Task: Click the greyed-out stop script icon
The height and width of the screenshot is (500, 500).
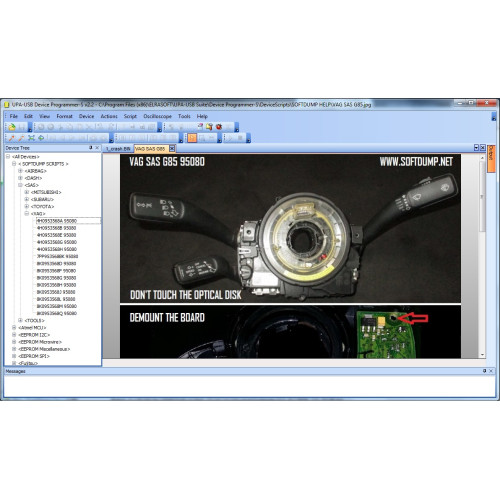Action: 240,138
